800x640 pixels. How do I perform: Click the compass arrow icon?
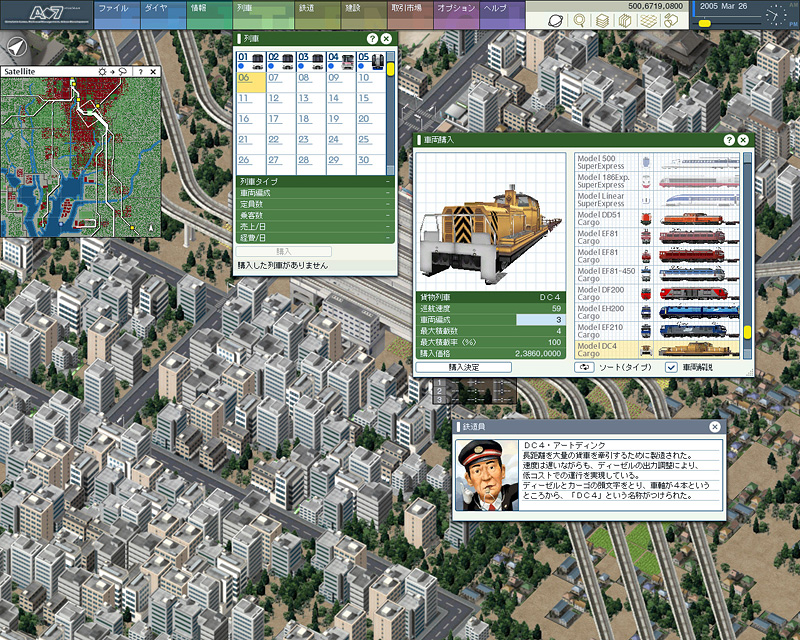[17, 48]
